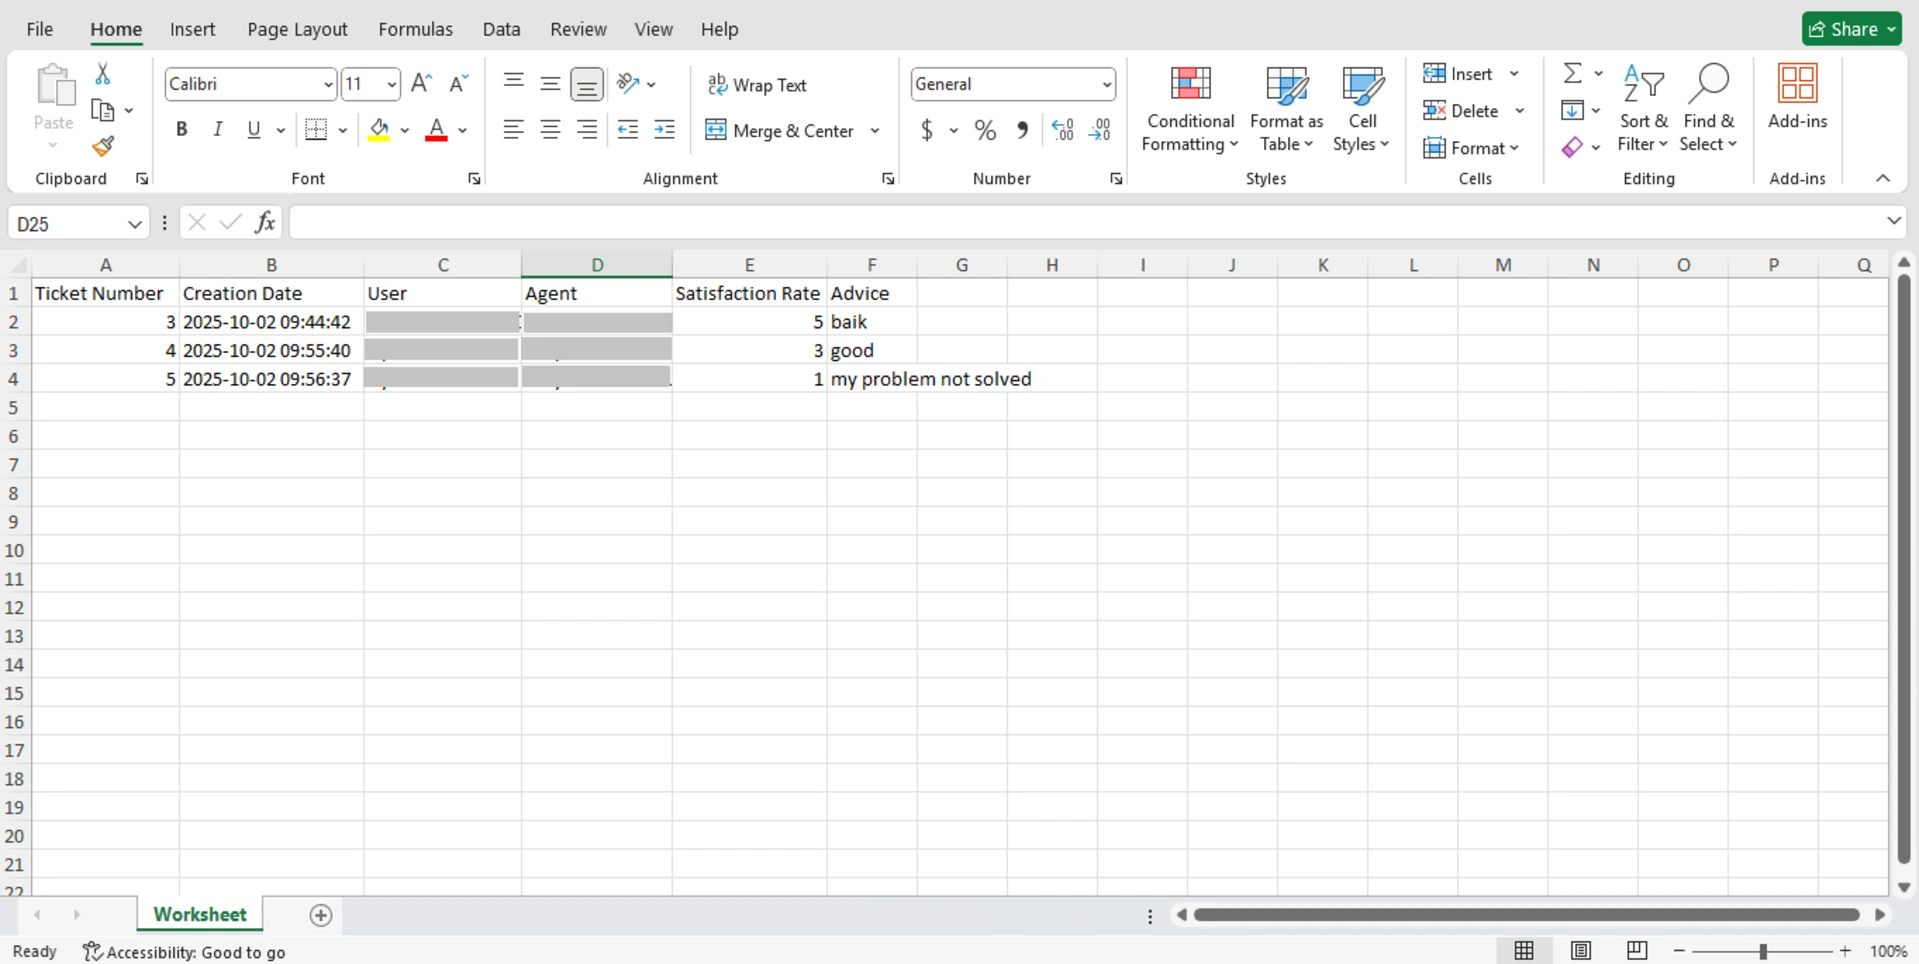Open the General number format dropdown
Image resolution: width=1919 pixels, height=964 pixels.
(1106, 85)
